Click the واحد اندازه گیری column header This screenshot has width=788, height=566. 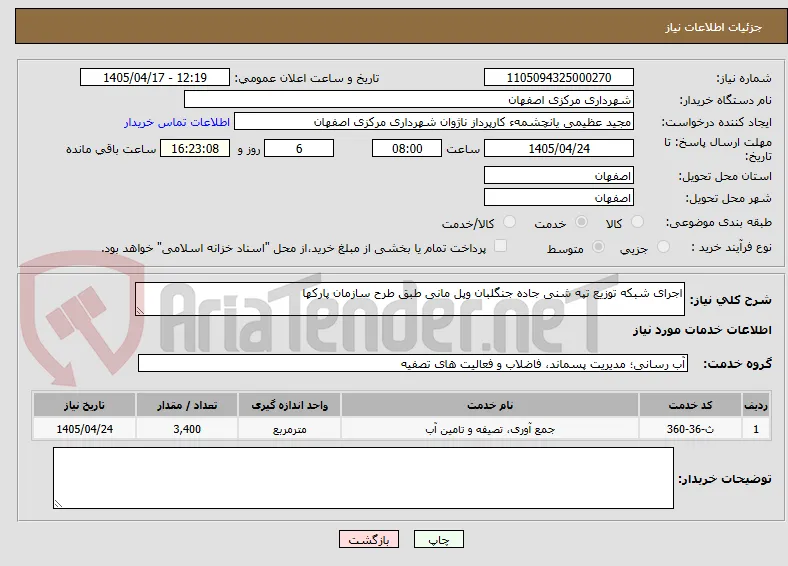(x=289, y=405)
